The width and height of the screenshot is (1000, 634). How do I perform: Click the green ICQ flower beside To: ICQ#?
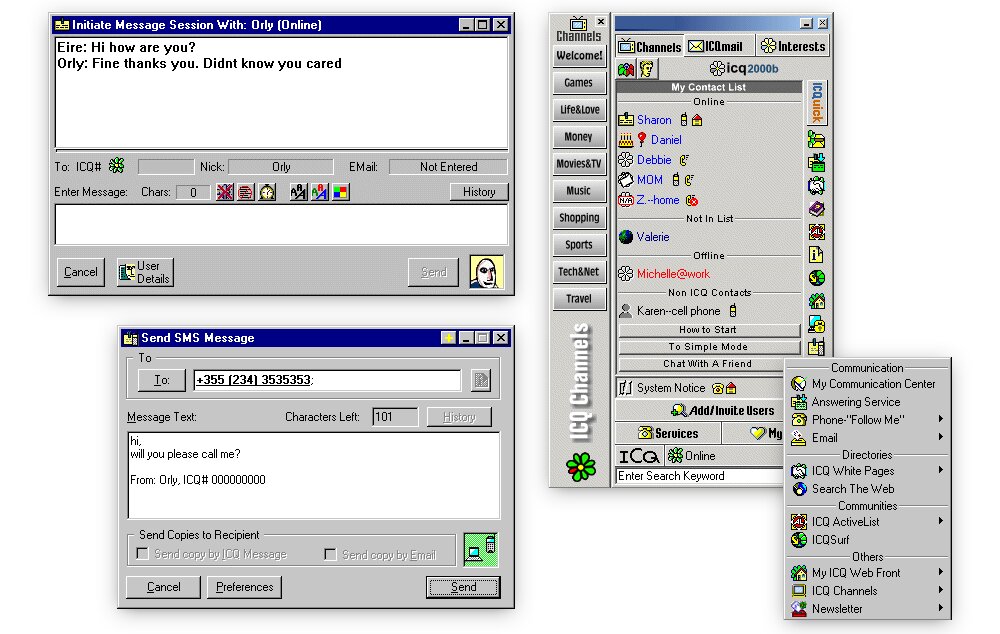pos(117,166)
